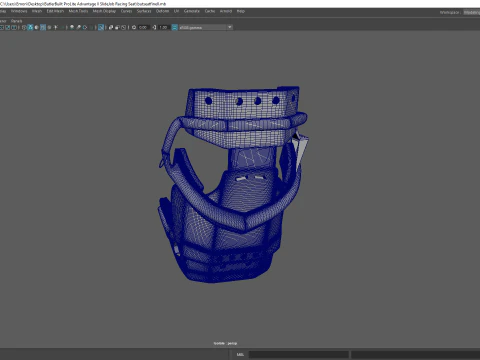Click the exposure value field 0.00
This screenshot has height=360, width=480.
click(x=143, y=27)
